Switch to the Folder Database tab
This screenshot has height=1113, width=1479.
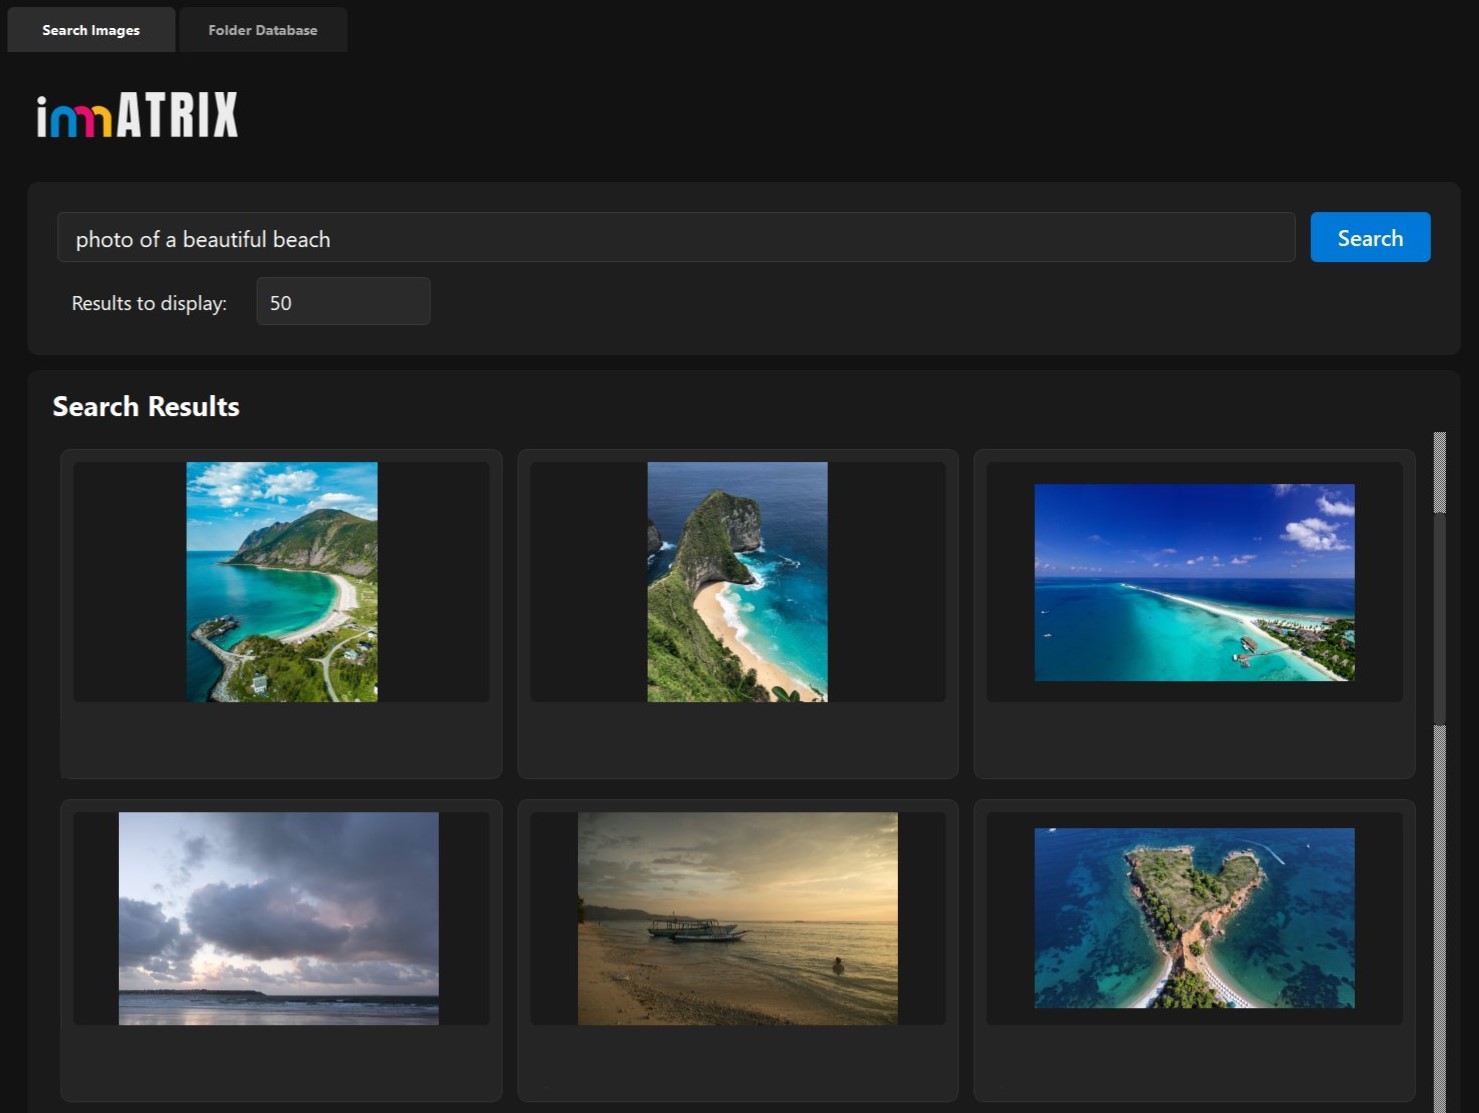click(x=262, y=30)
